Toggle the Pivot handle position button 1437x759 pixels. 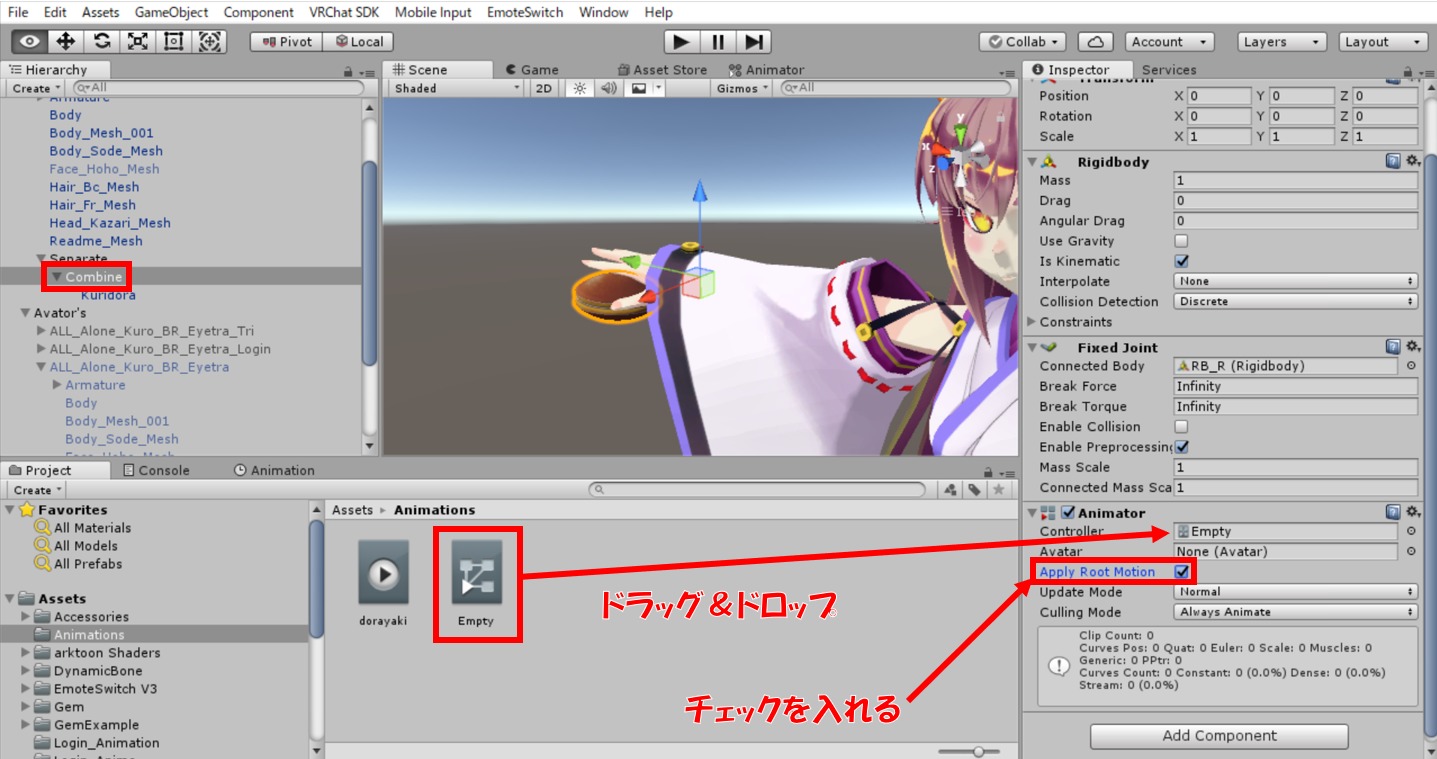click(286, 42)
